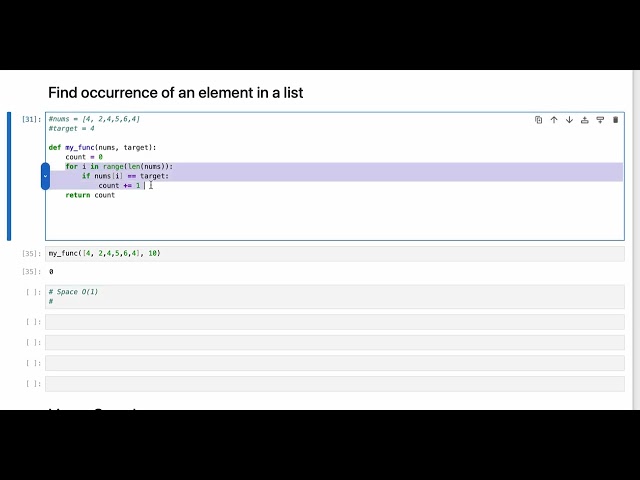640x480 pixels.
Task: Click the blue collapser bar of cell 31
Action: coord(9,176)
